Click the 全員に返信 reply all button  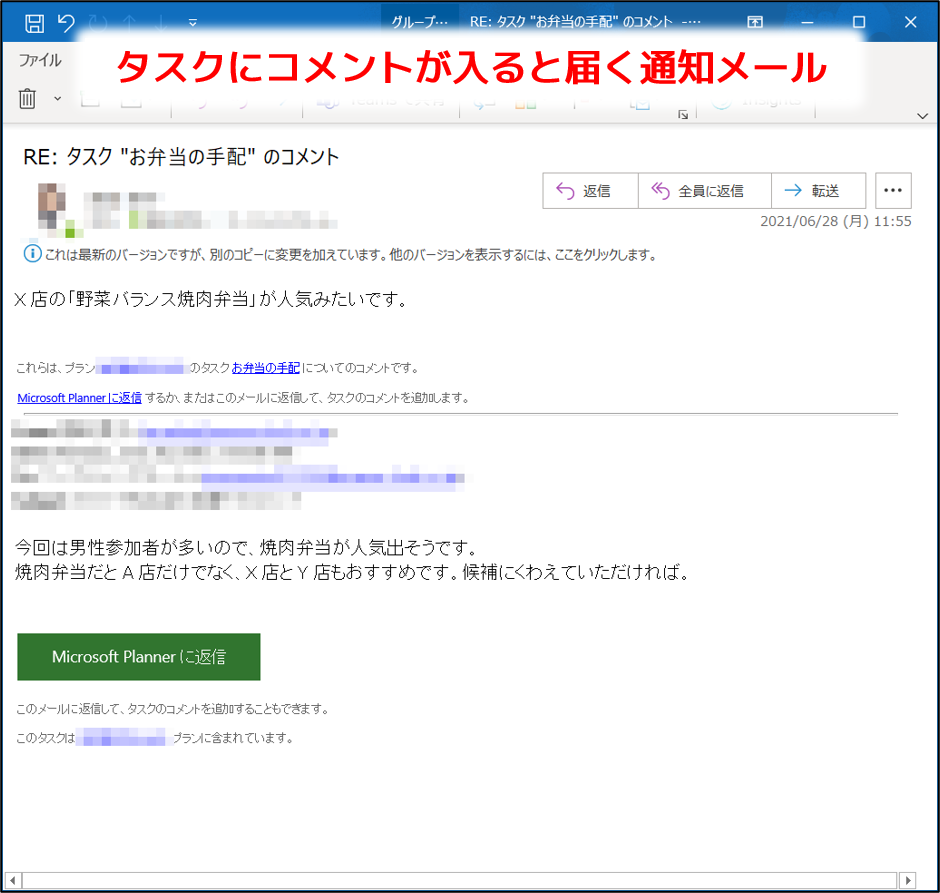click(705, 191)
